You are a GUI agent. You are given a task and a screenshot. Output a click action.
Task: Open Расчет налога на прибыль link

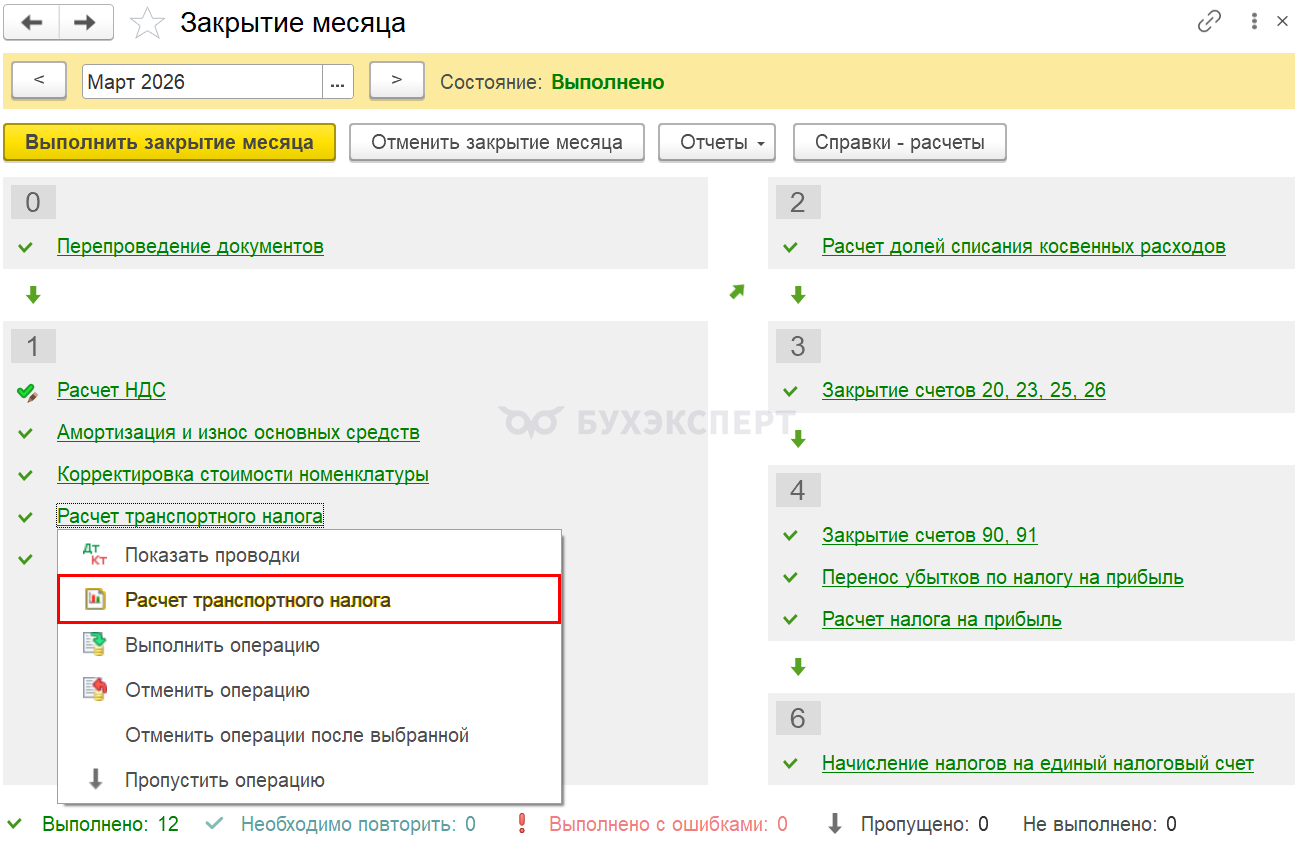(x=942, y=619)
